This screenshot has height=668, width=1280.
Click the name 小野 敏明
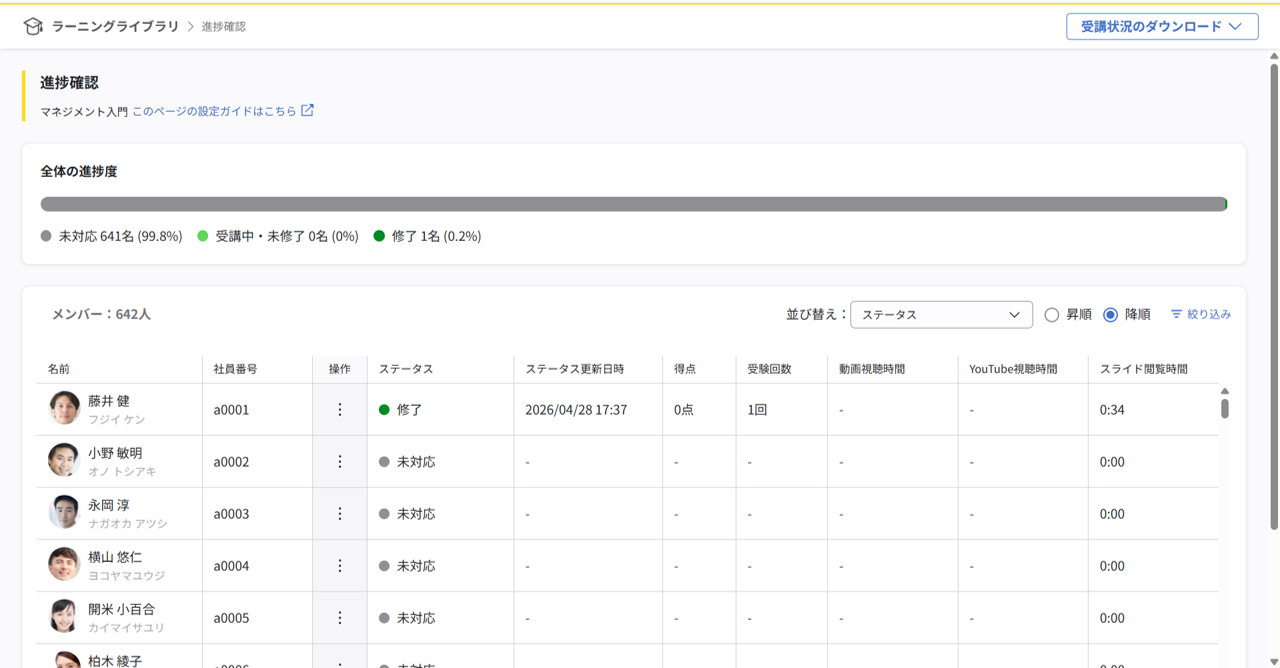[115, 453]
